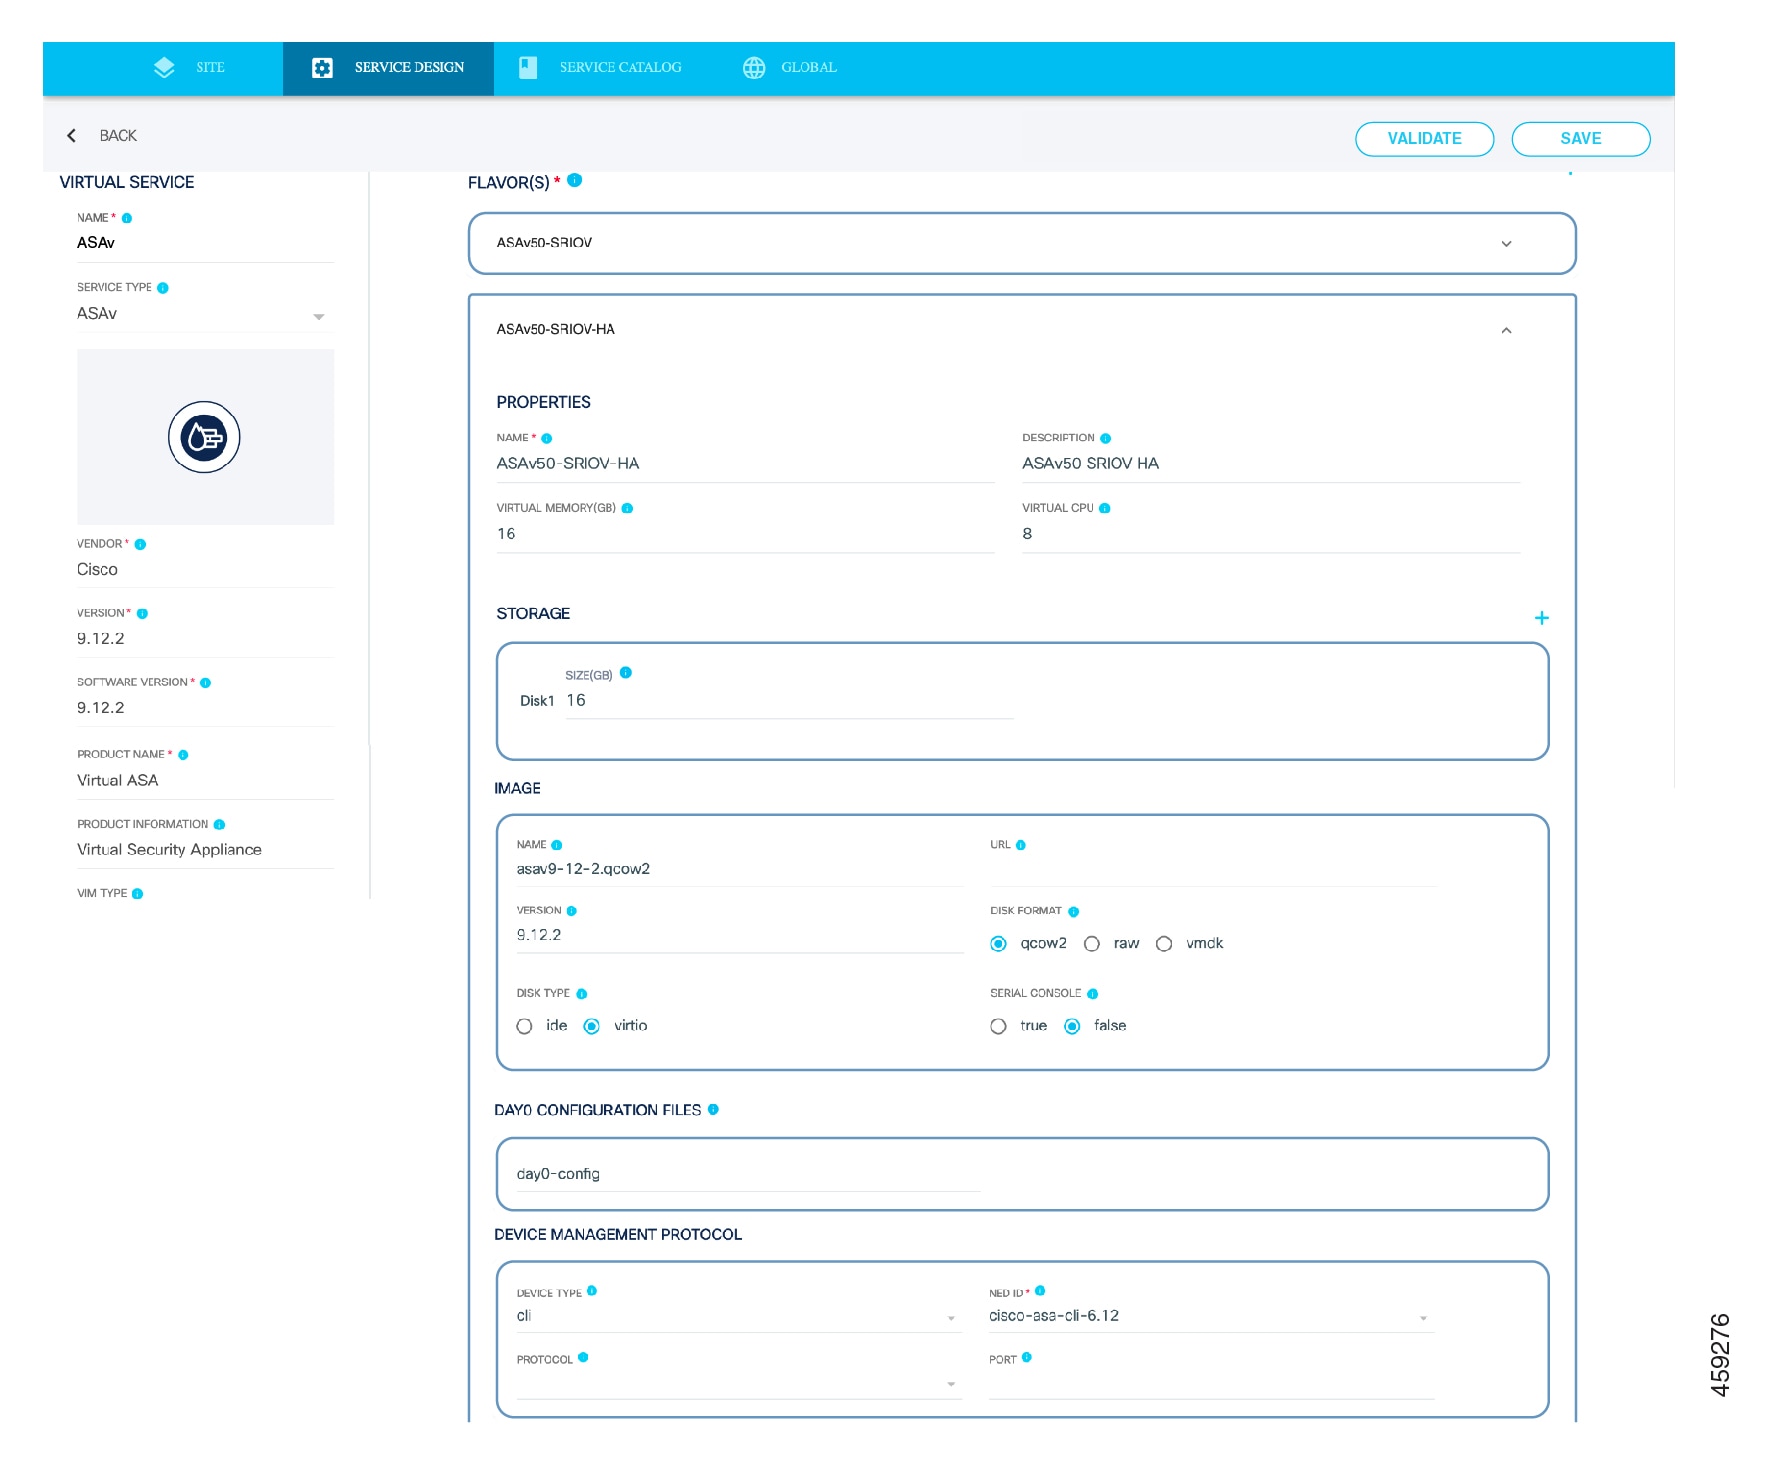
Task: Collapse the ASAv50-SRIOV-HA flavor
Action: [1506, 330]
